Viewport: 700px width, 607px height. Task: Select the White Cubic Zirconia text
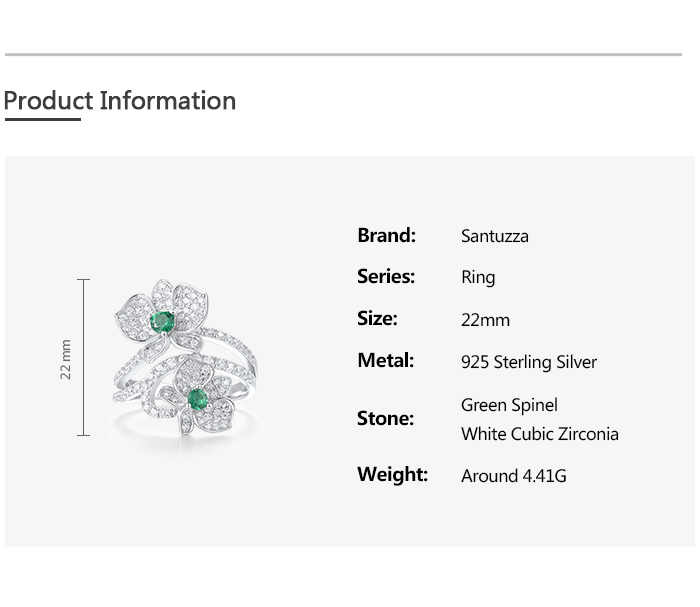coord(539,434)
